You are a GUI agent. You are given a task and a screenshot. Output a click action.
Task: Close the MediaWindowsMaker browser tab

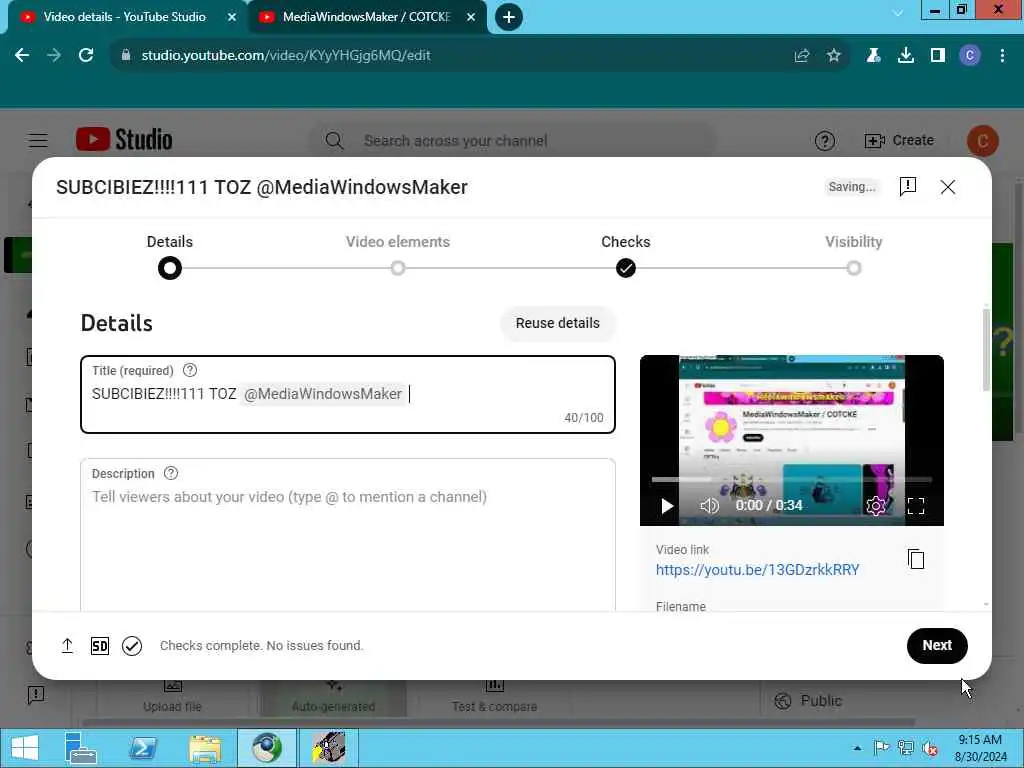471,18
